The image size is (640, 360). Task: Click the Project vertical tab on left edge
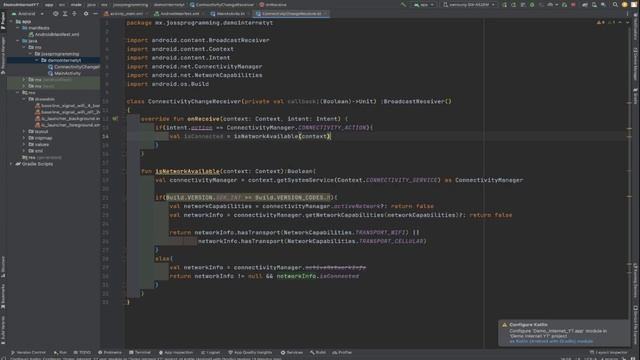coord(3,21)
